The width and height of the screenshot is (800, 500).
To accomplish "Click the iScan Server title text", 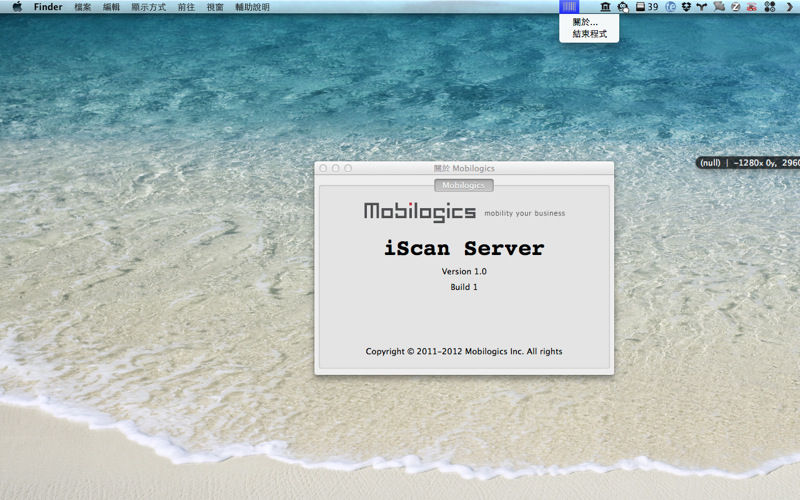I will click(x=464, y=248).
